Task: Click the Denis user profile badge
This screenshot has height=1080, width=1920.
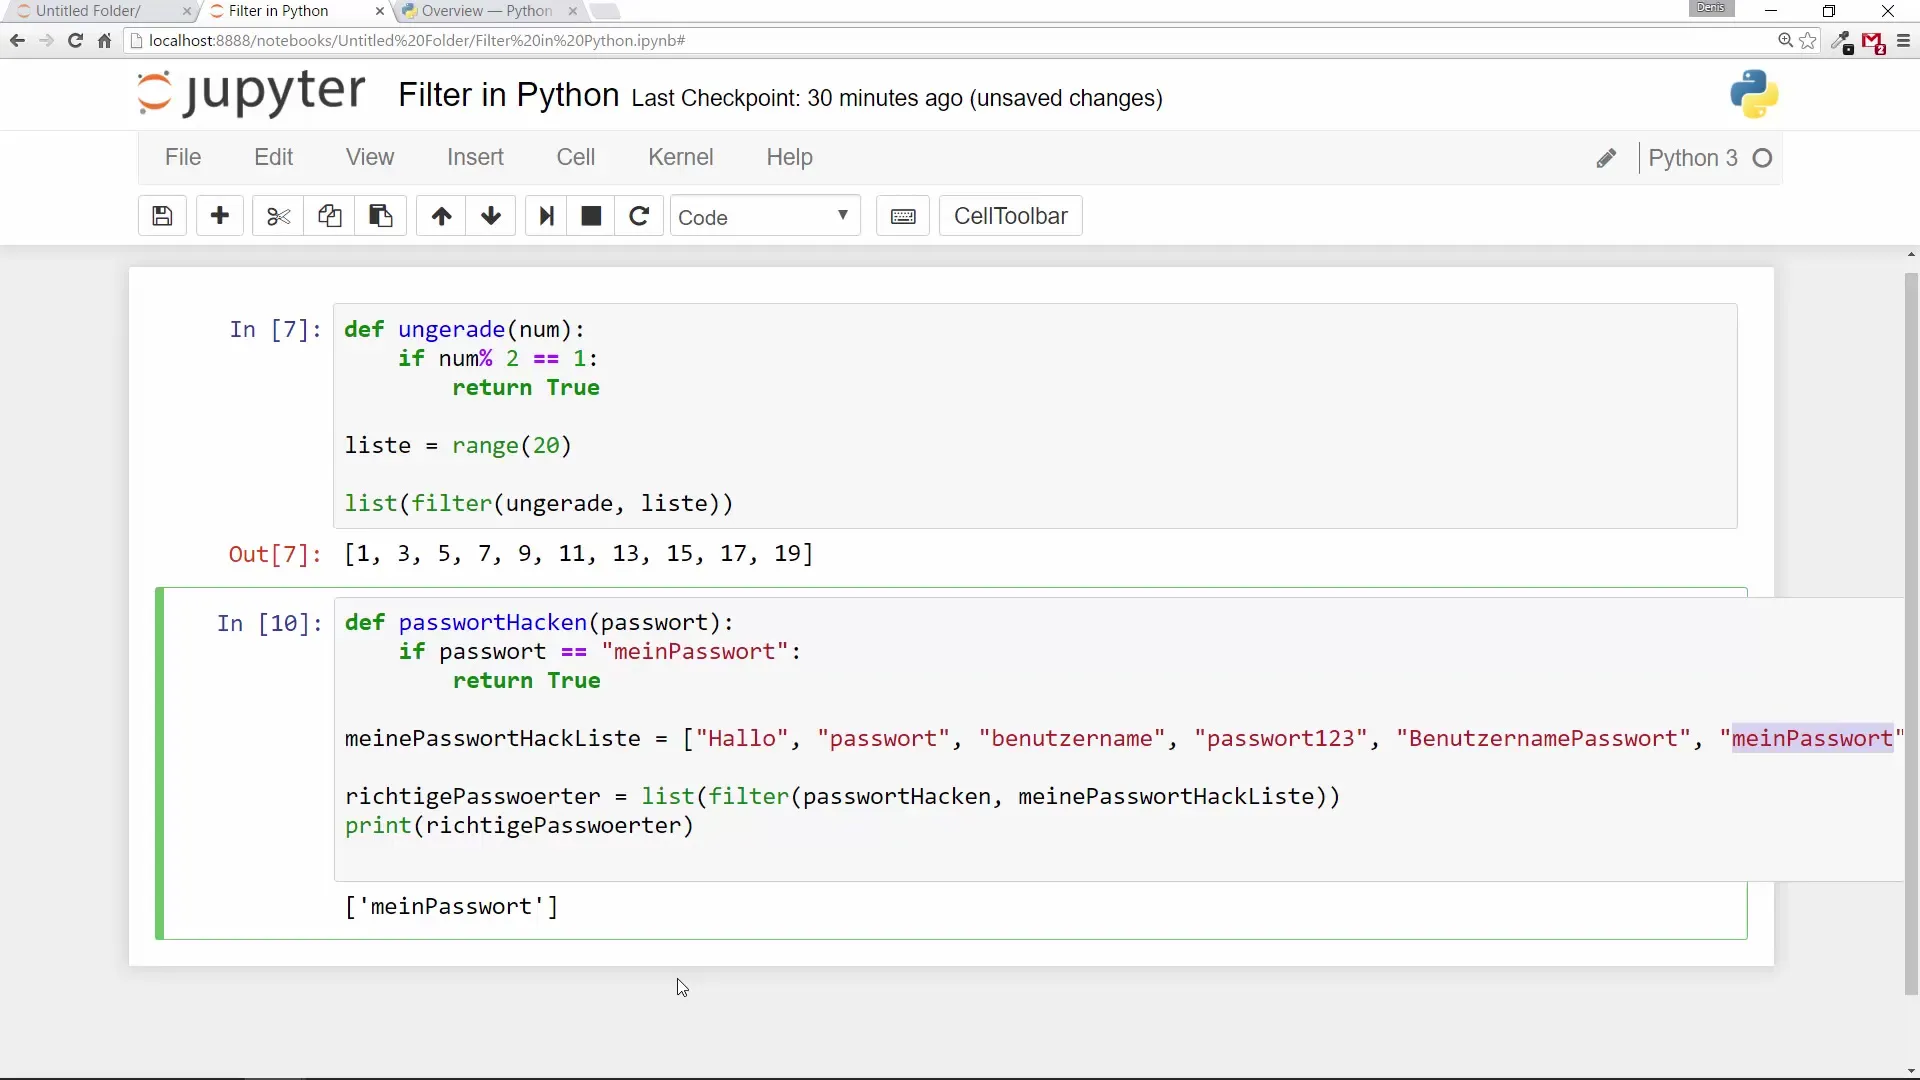Action: click(1711, 8)
